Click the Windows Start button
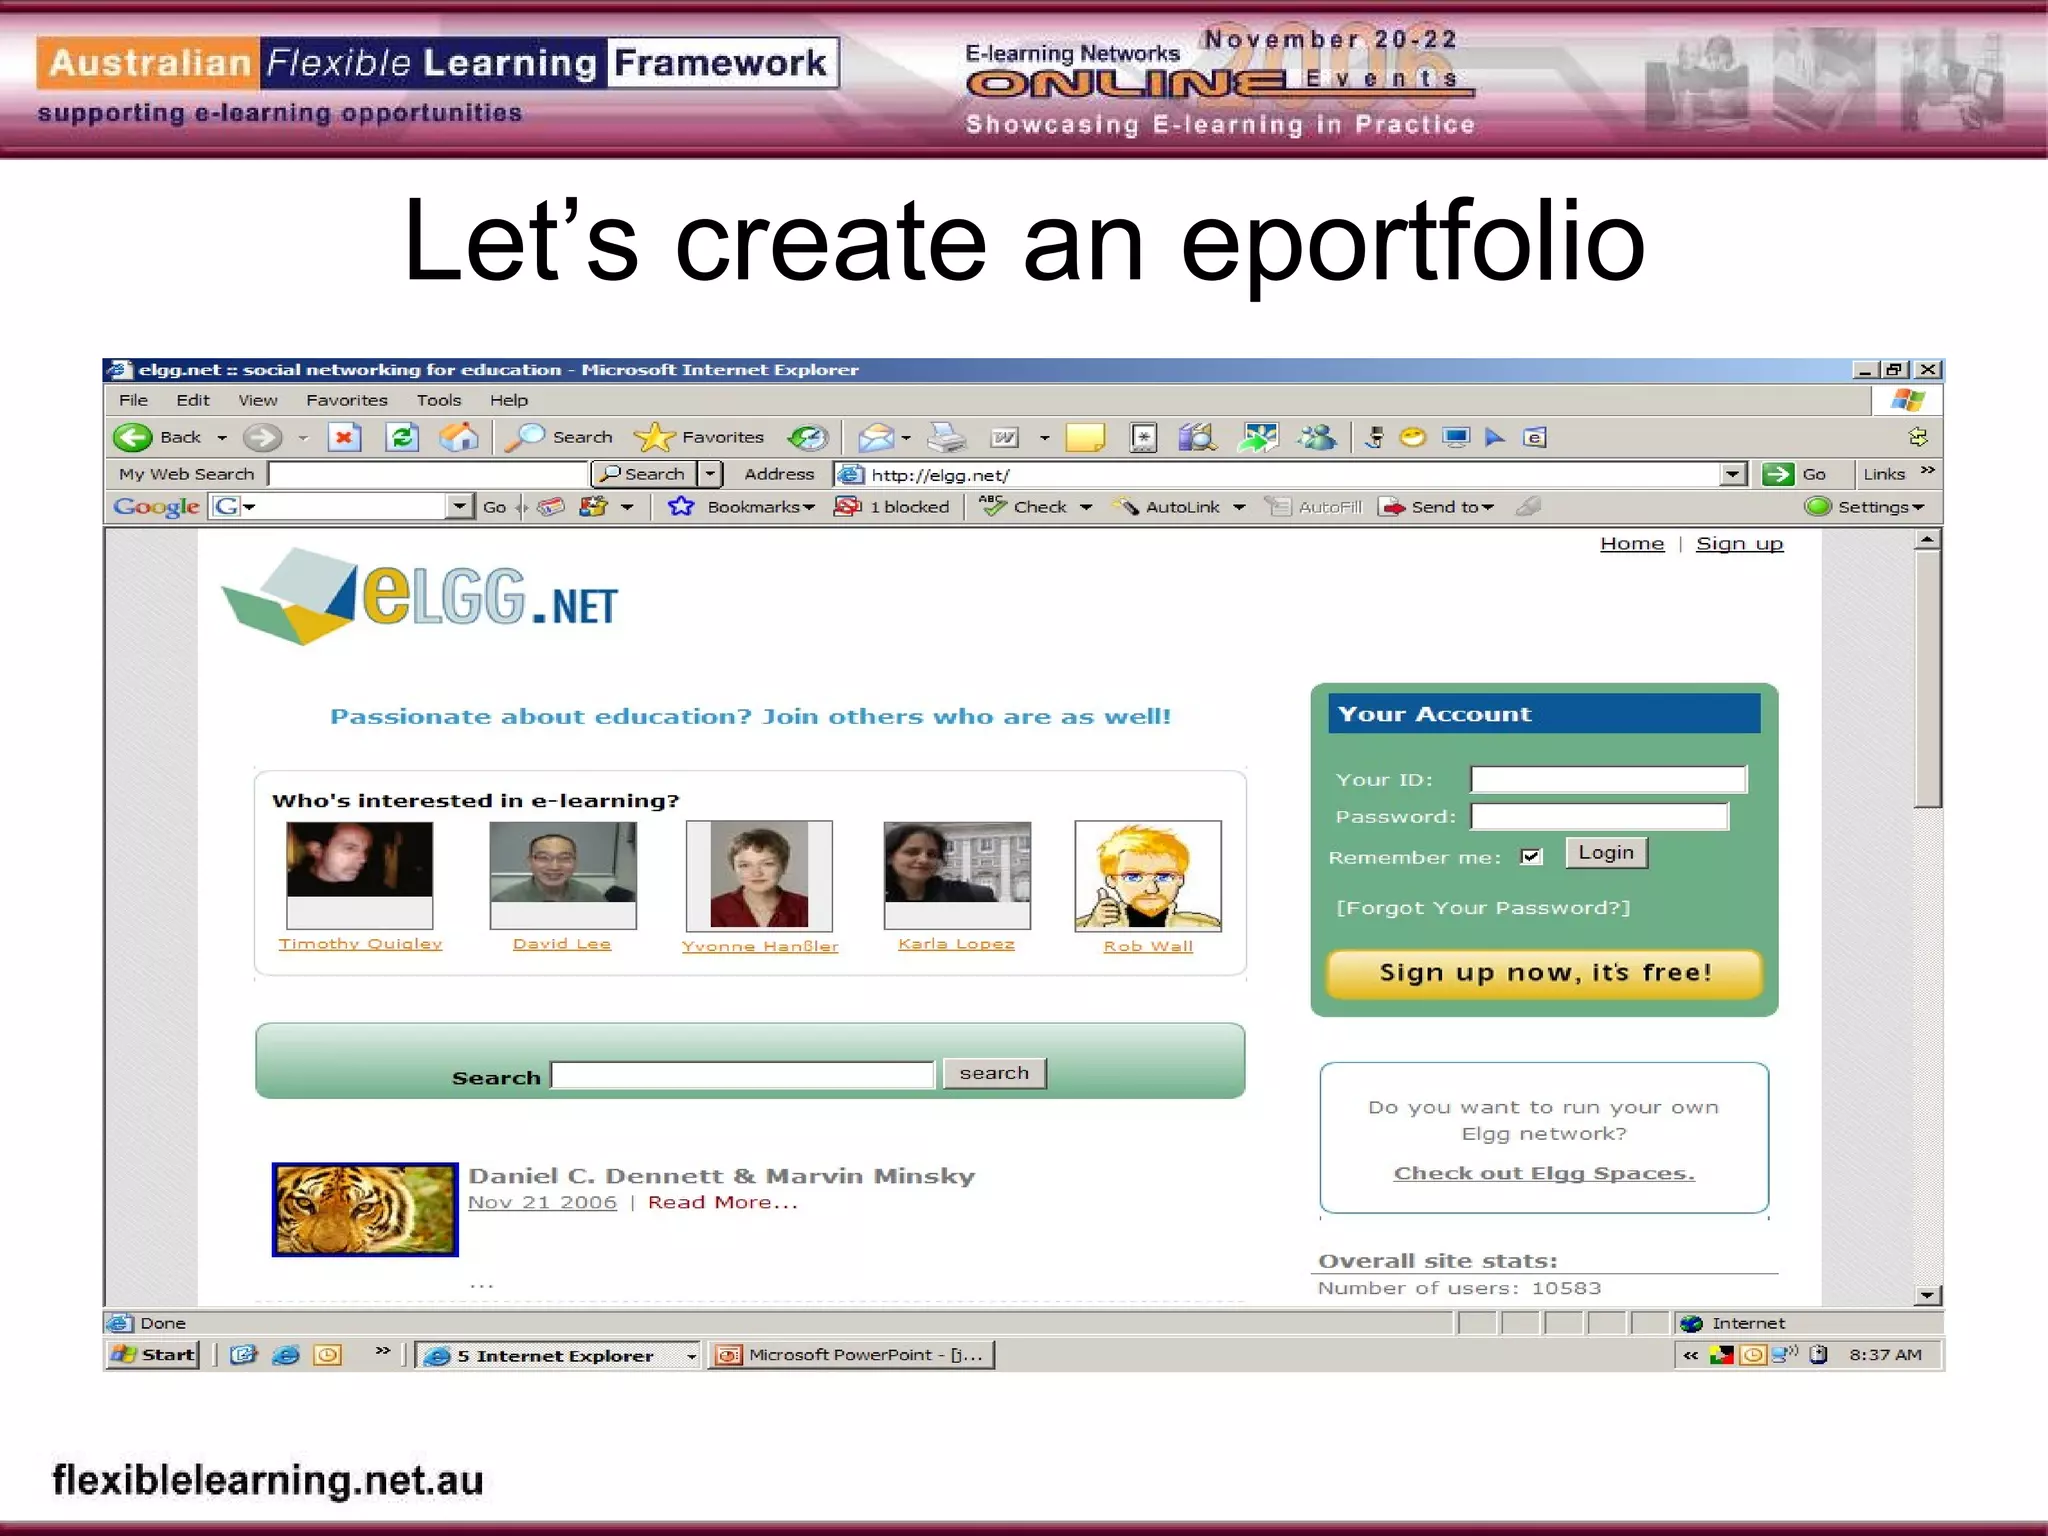The height and width of the screenshot is (1536, 2048). 154,1355
